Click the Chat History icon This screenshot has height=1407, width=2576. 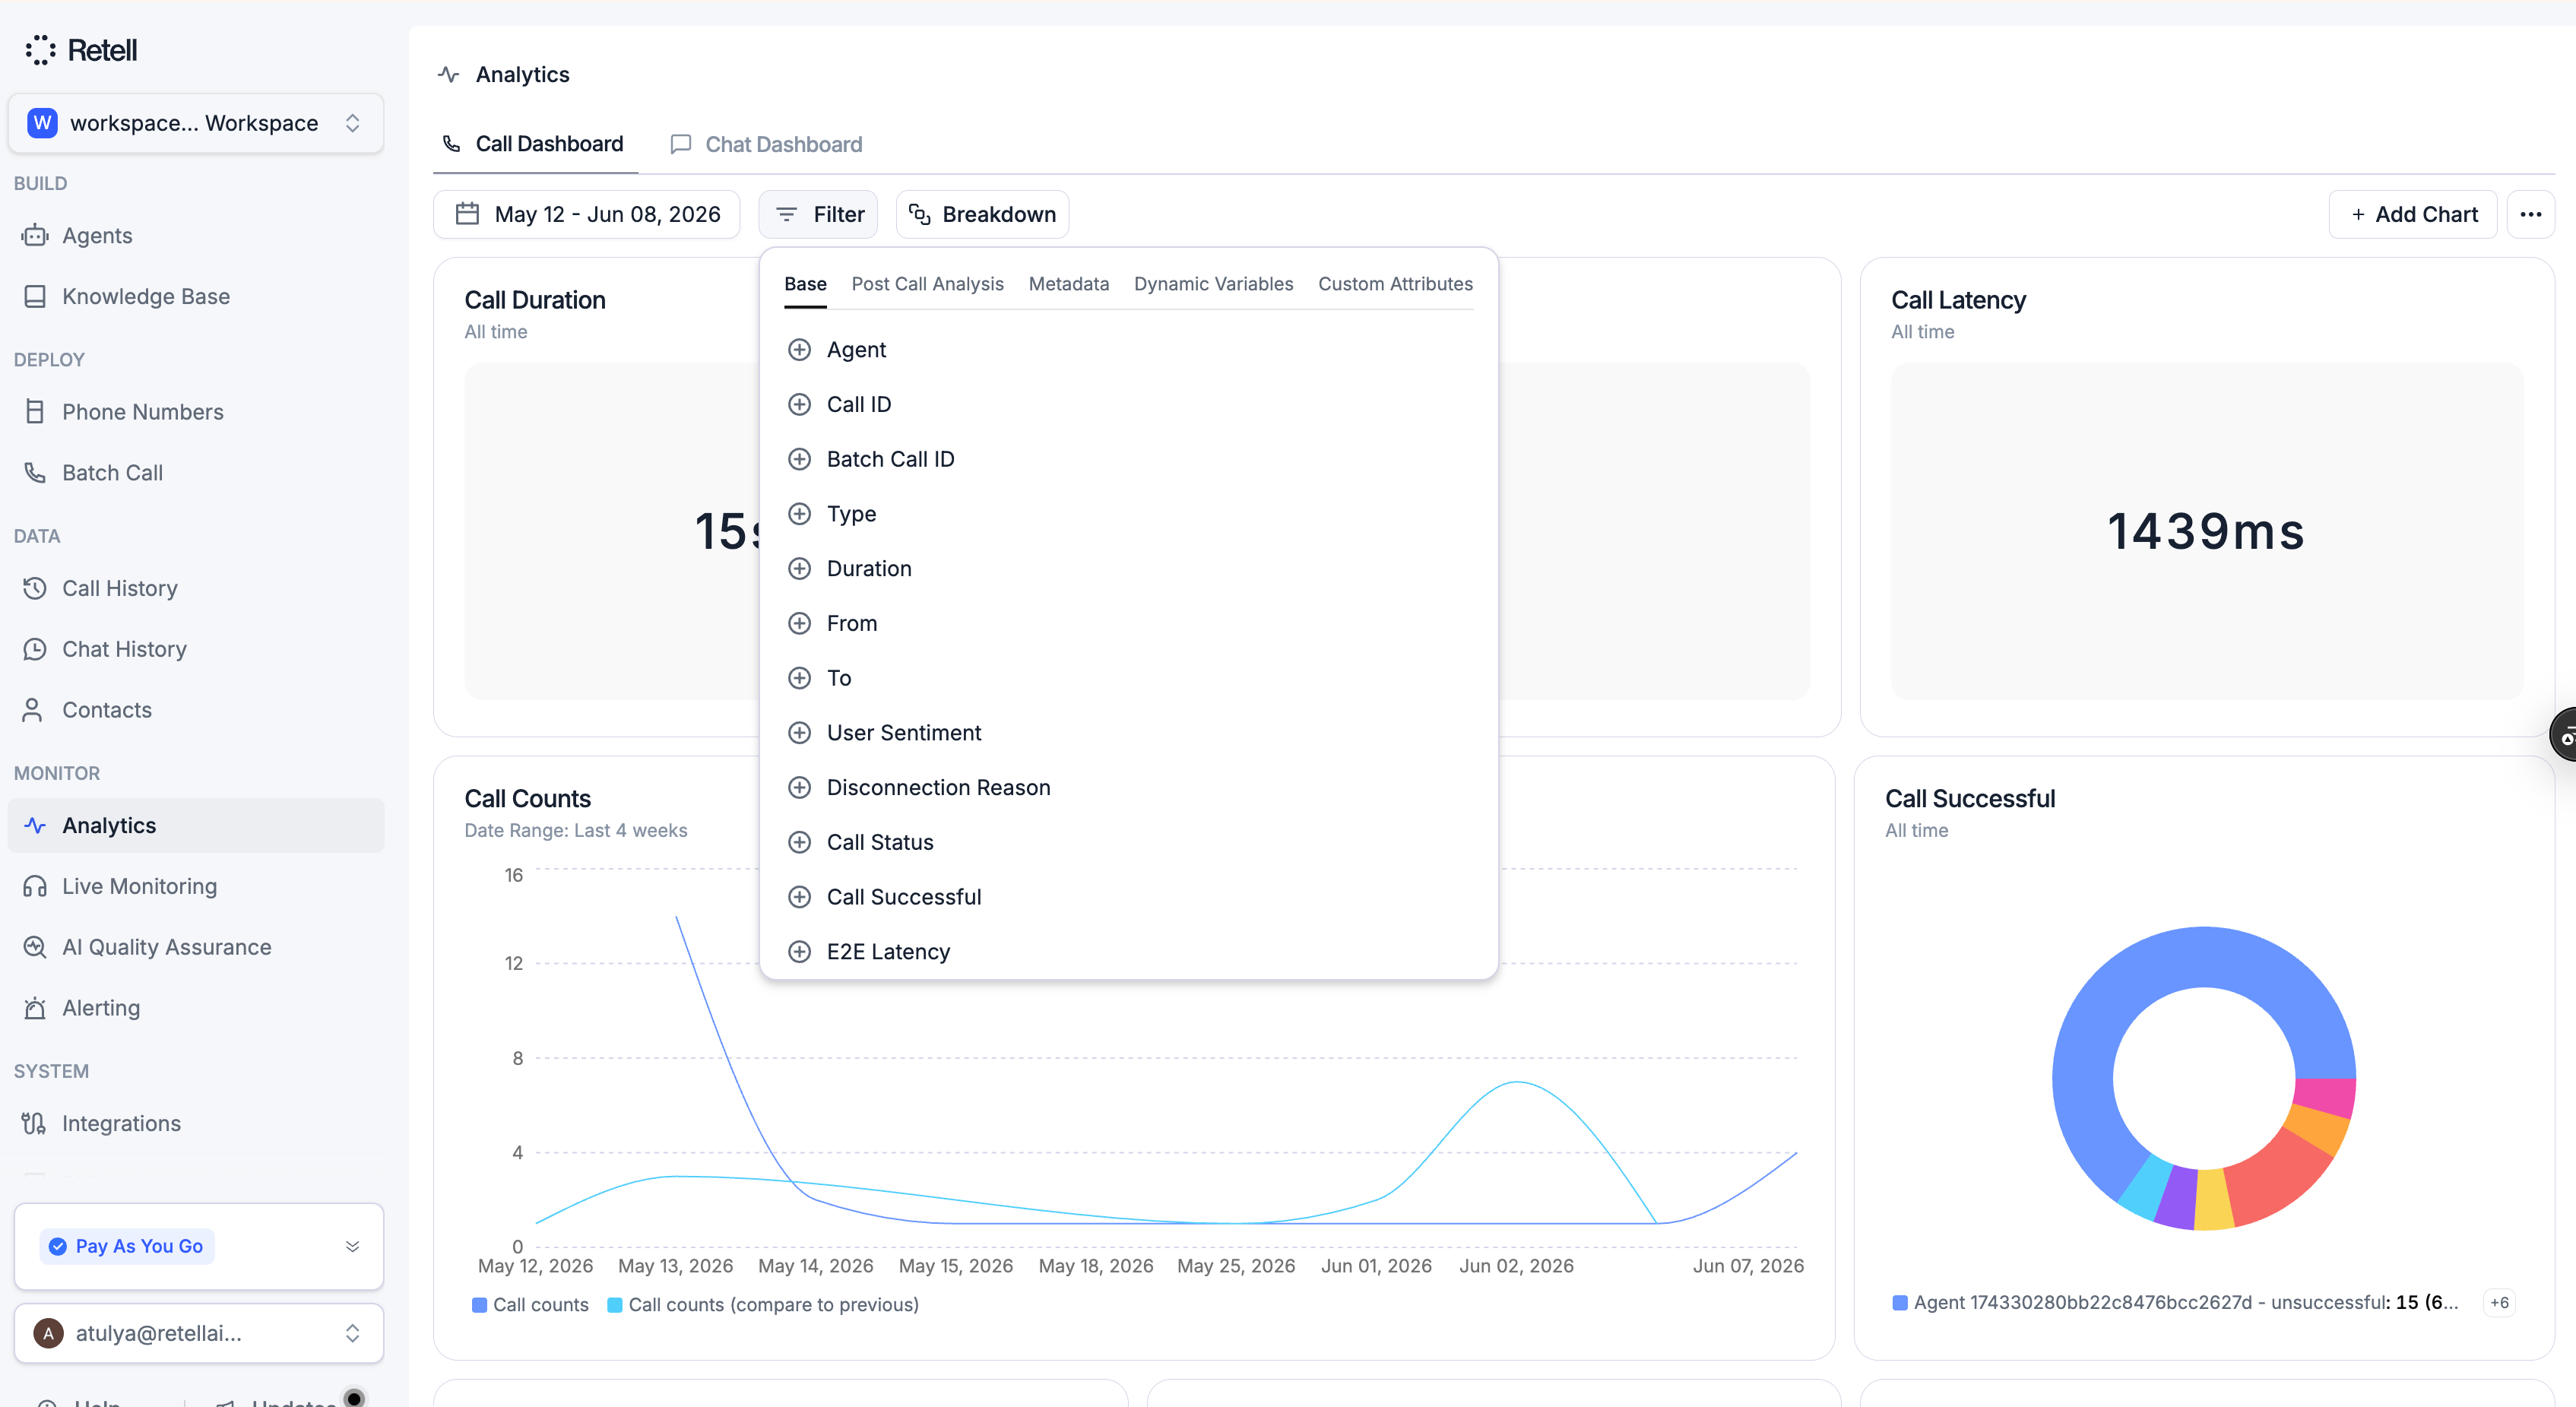[35, 649]
